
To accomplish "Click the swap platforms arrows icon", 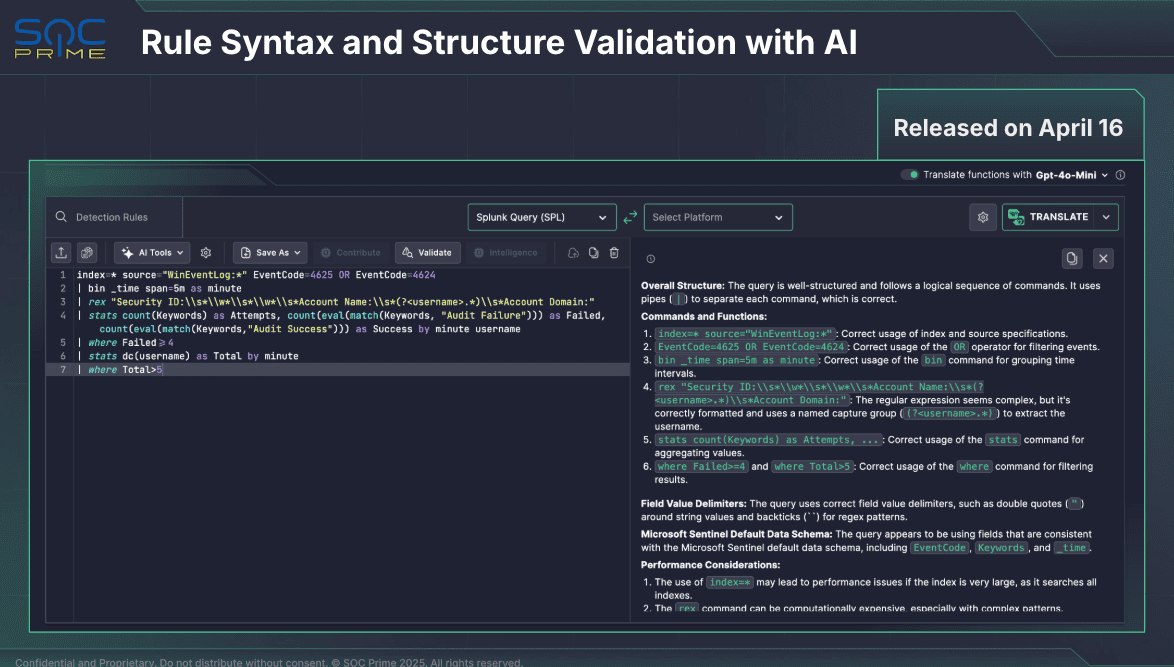I will pos(630,217).
